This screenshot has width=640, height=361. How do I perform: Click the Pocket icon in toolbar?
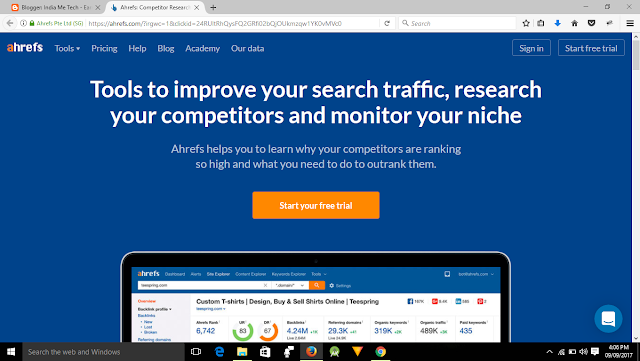(591, 23)
